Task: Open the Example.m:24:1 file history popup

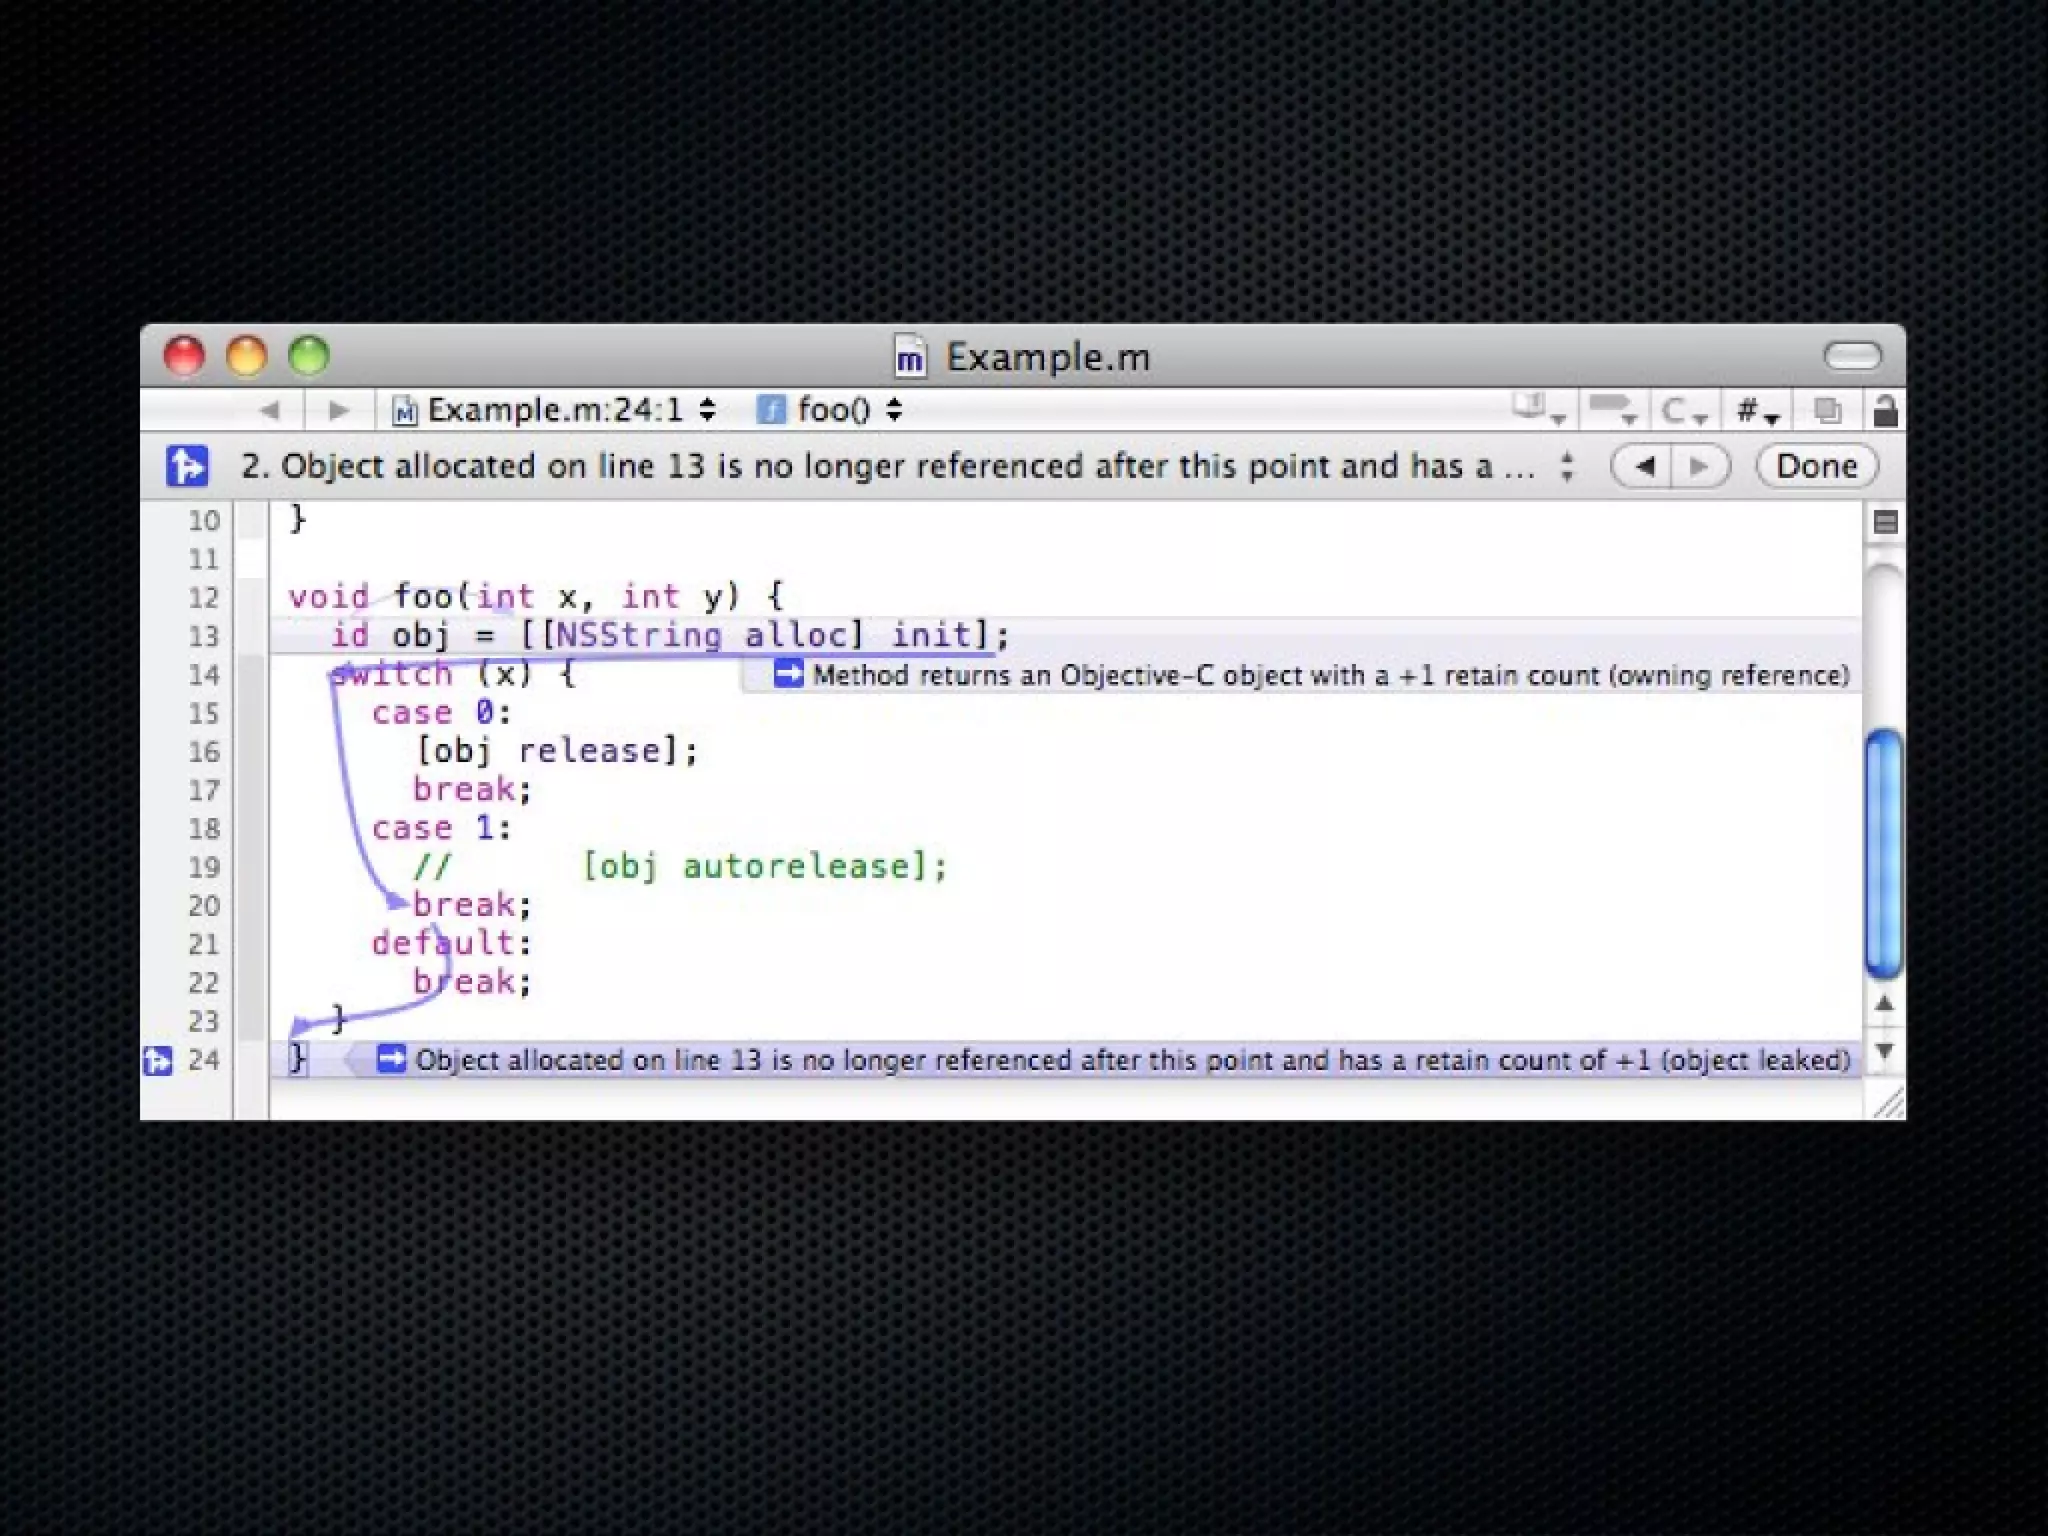Action: (x=555, y=410)
